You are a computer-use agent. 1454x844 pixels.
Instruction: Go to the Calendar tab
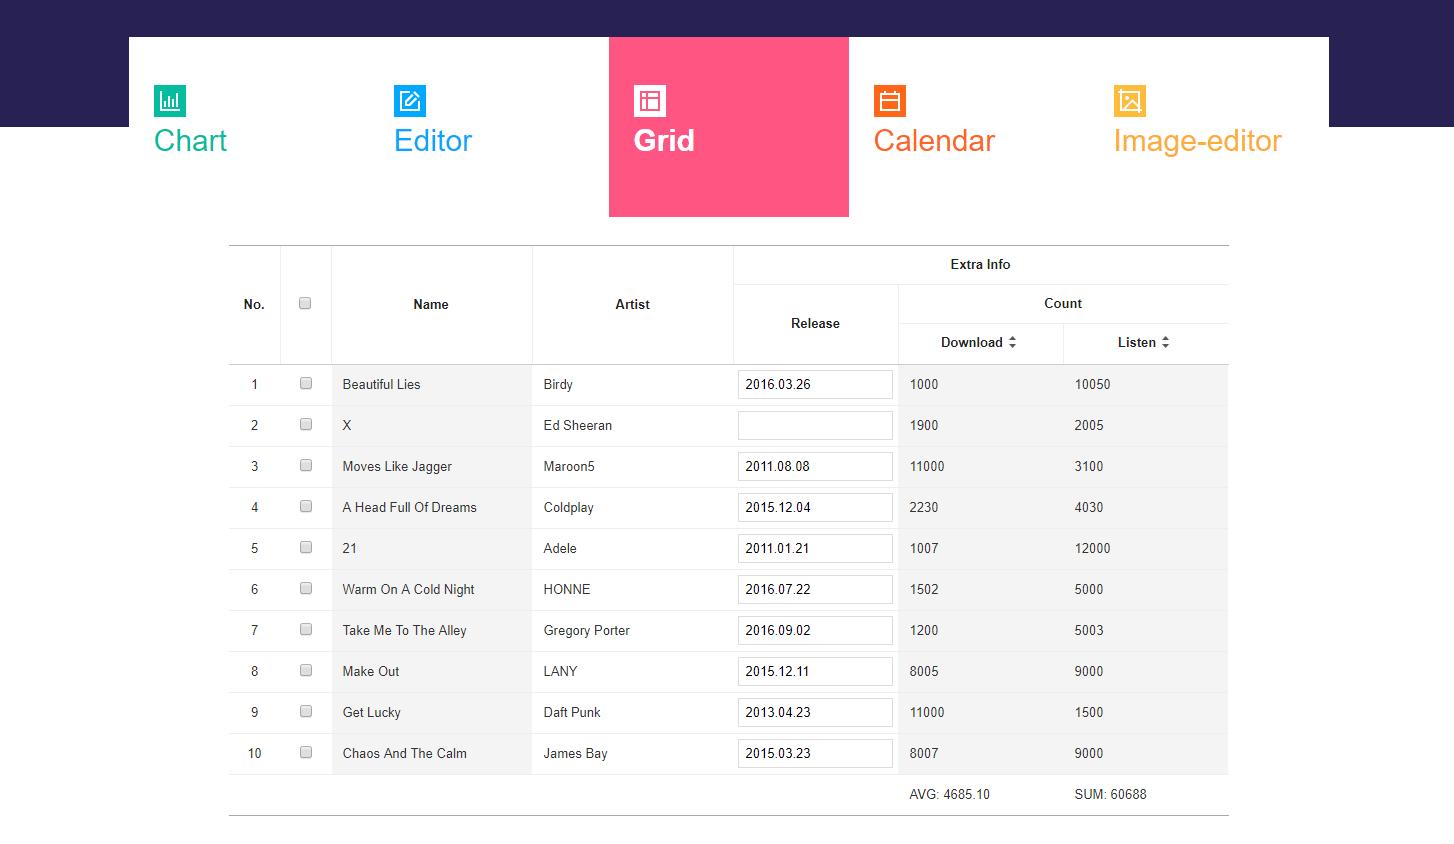969,127
